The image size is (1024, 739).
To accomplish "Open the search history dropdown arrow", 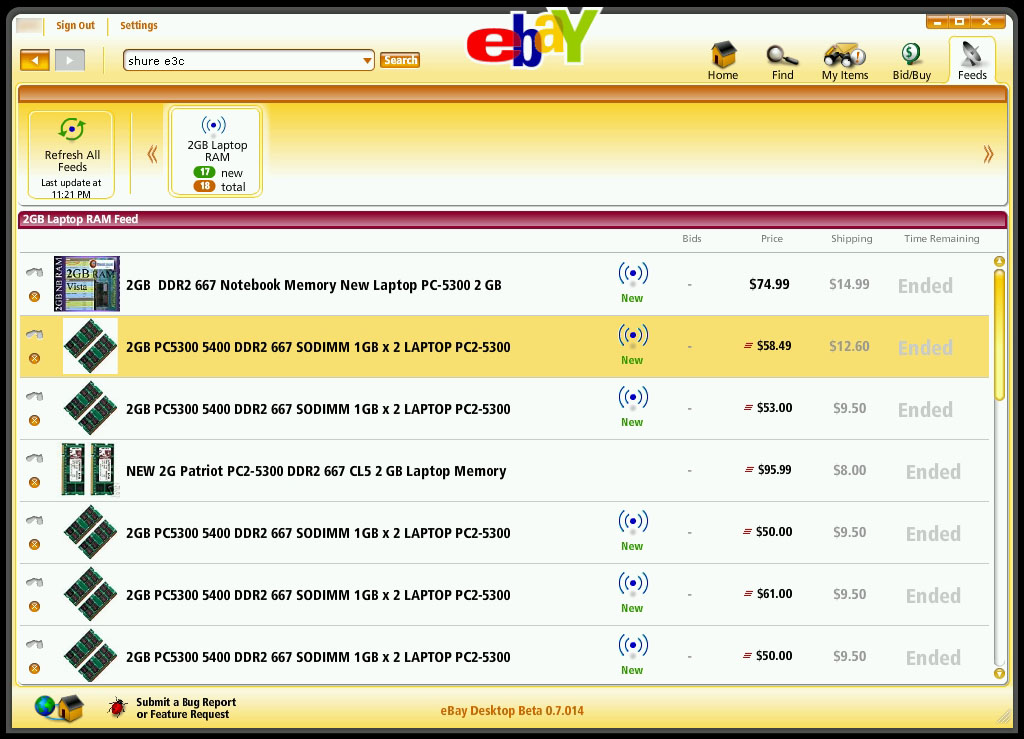I will coord(367,61).
